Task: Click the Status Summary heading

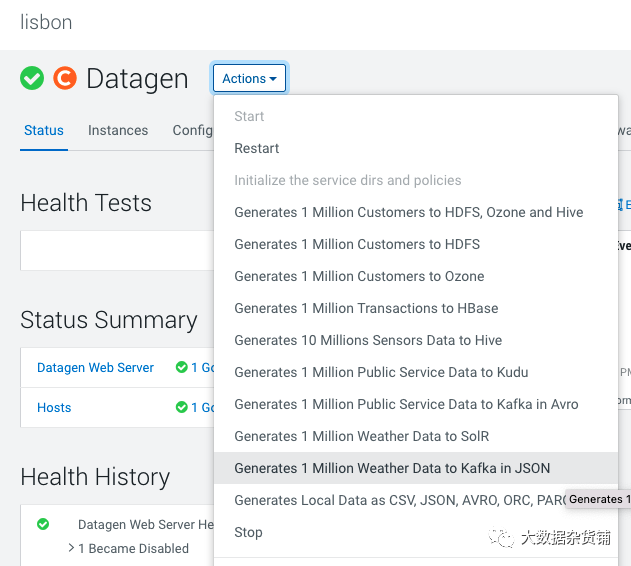Action: coord(109,320)
